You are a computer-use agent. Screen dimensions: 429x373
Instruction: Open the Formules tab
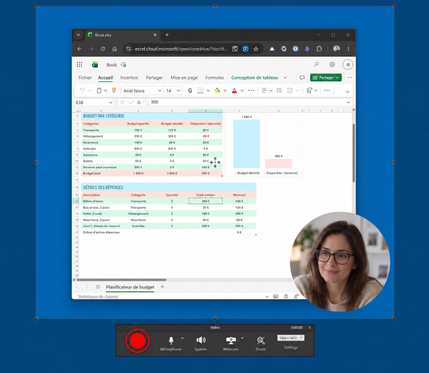tap(214, 77)
